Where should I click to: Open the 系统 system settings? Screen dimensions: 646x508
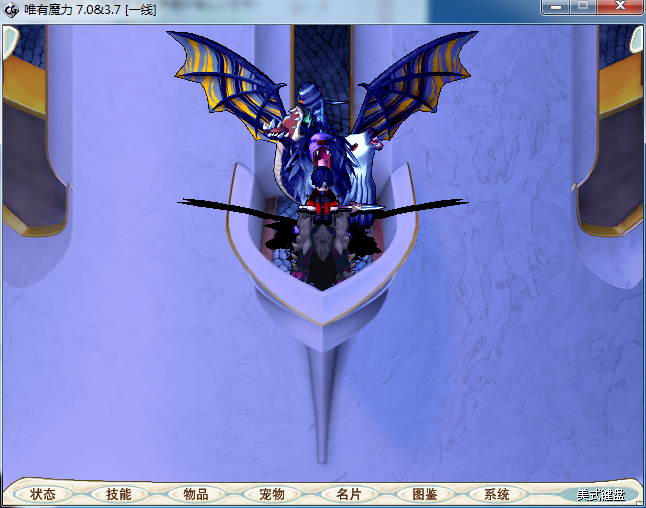497,494
